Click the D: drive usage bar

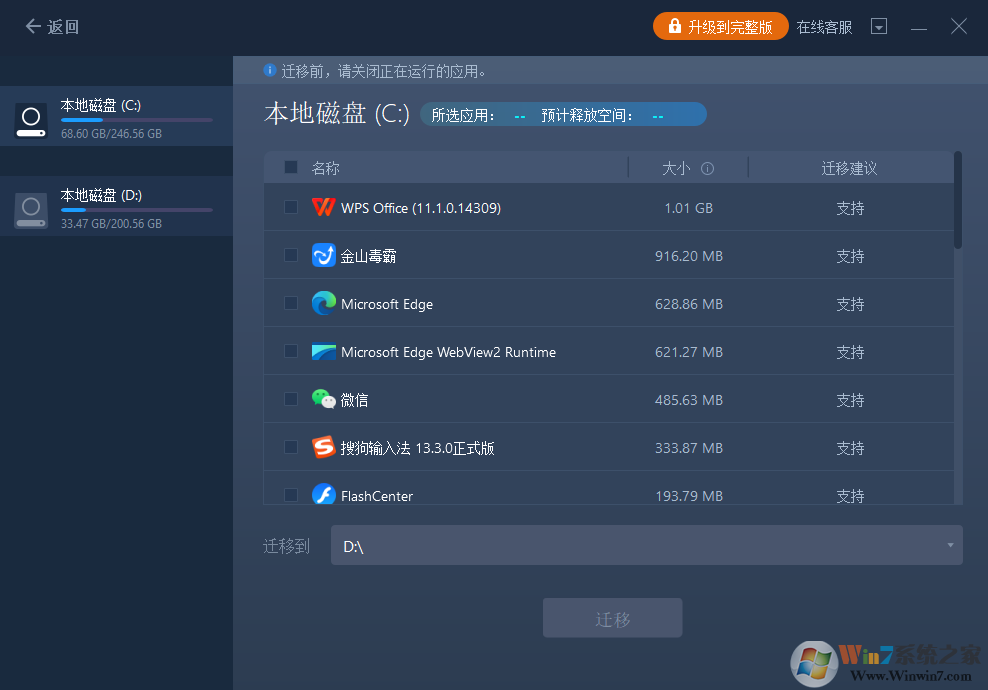pyautogui.click(x=137, y=210)
